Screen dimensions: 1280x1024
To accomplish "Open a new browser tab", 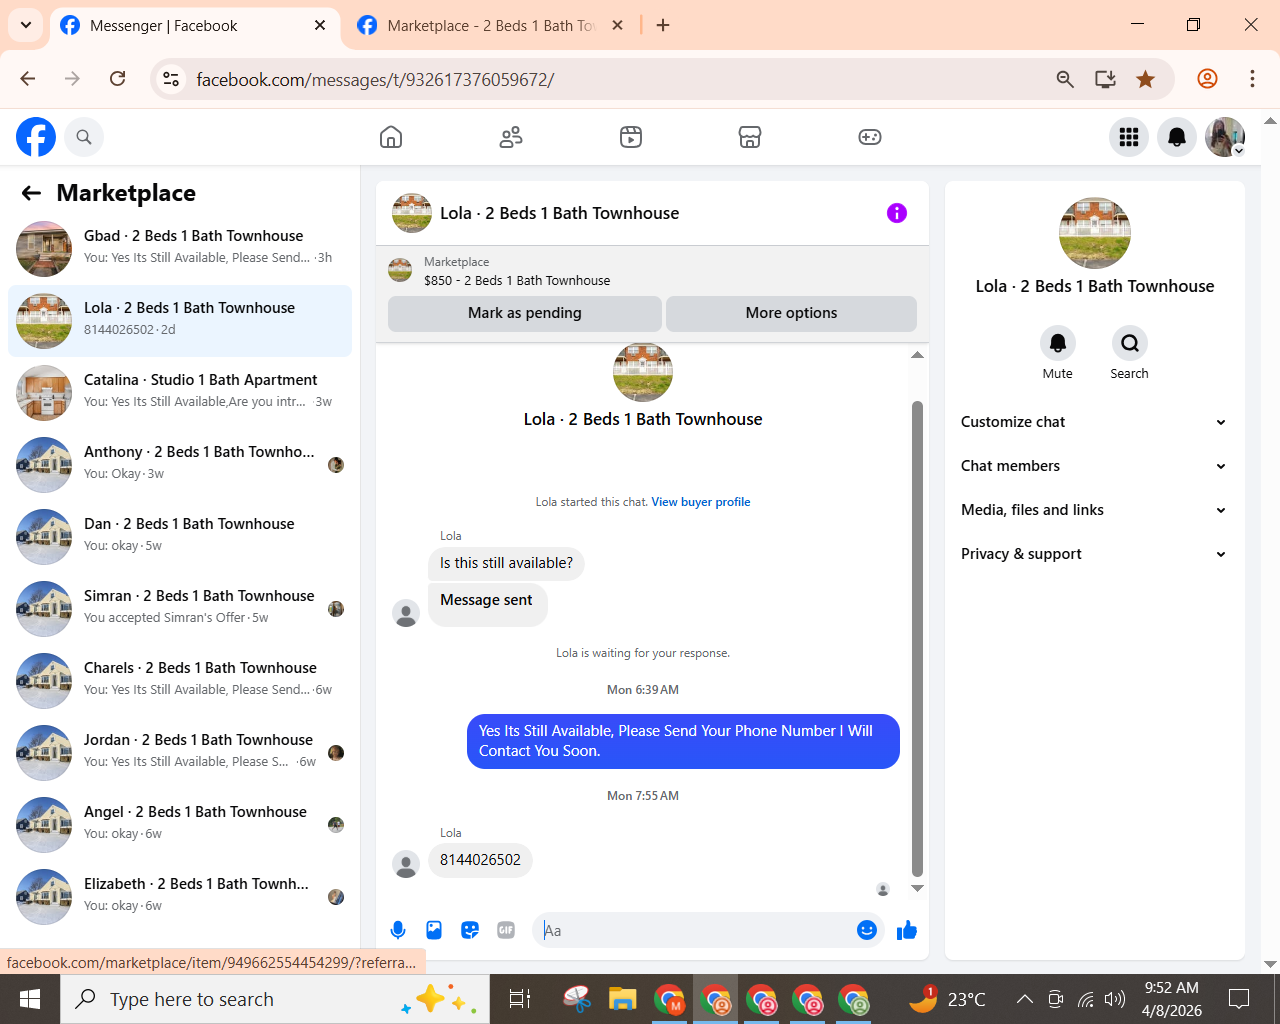I will pyautogui.click(x=663, y=26).
